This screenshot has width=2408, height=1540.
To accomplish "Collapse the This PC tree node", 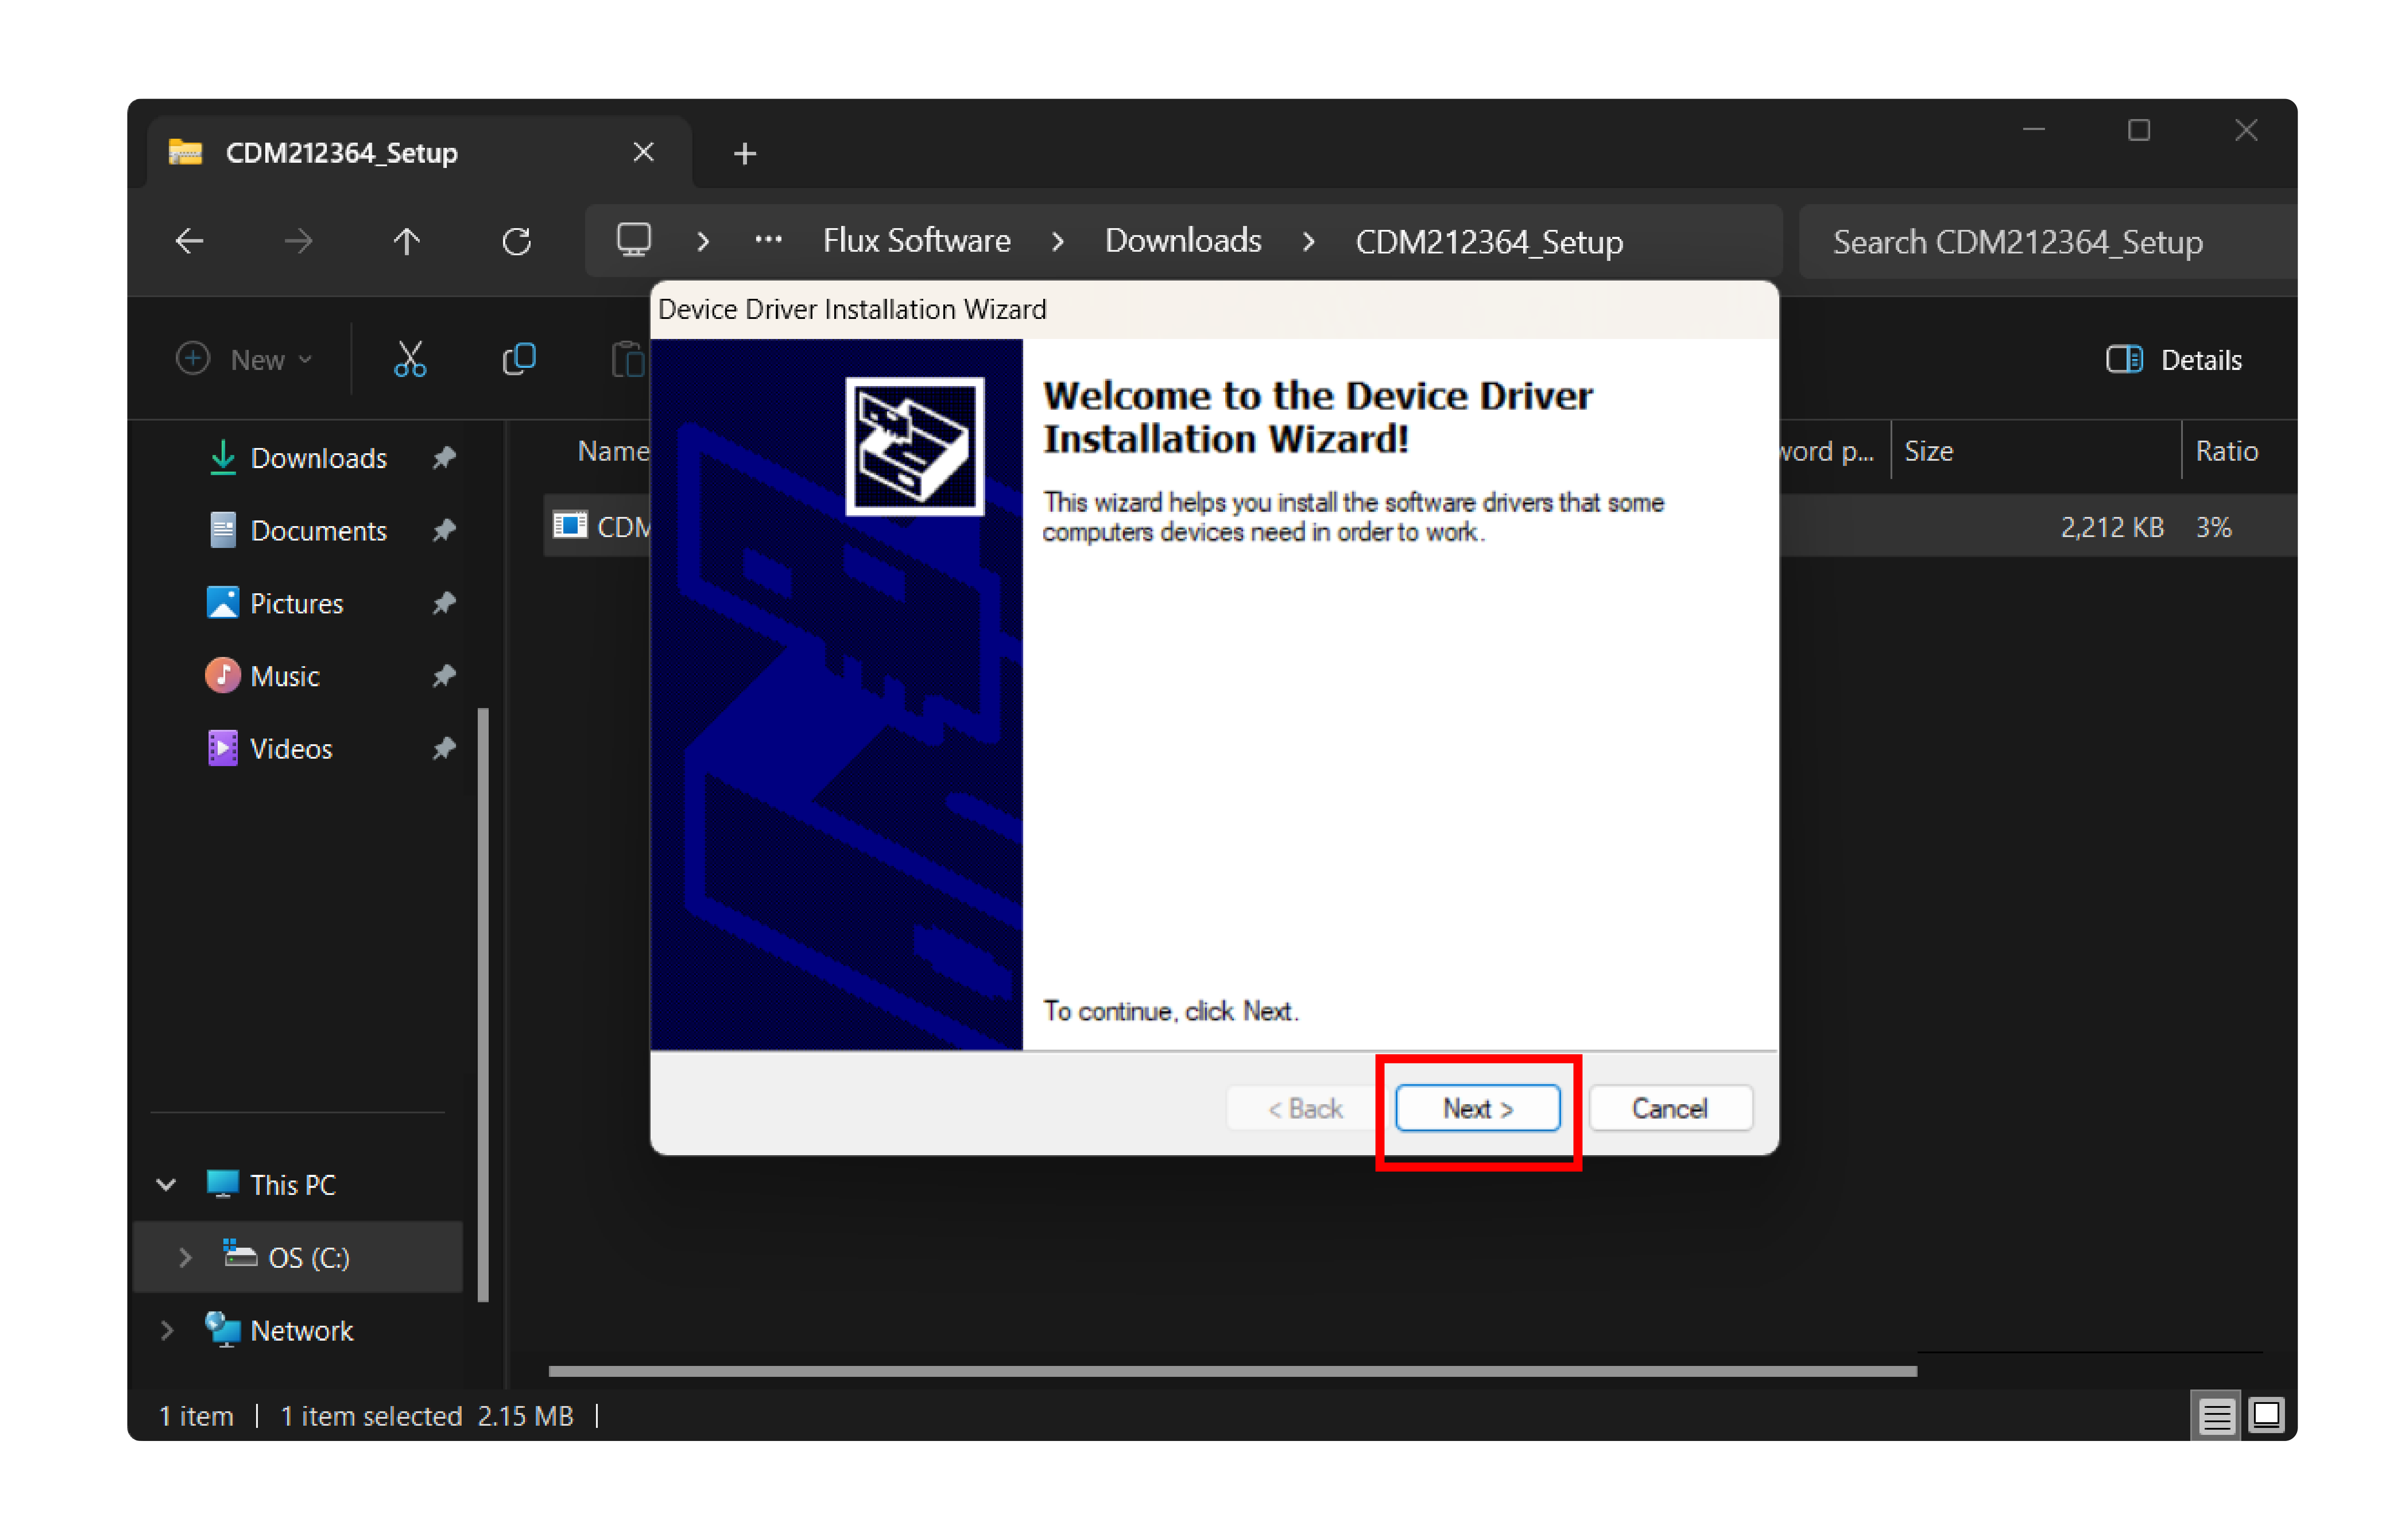I will click(x=166, y=1184).
